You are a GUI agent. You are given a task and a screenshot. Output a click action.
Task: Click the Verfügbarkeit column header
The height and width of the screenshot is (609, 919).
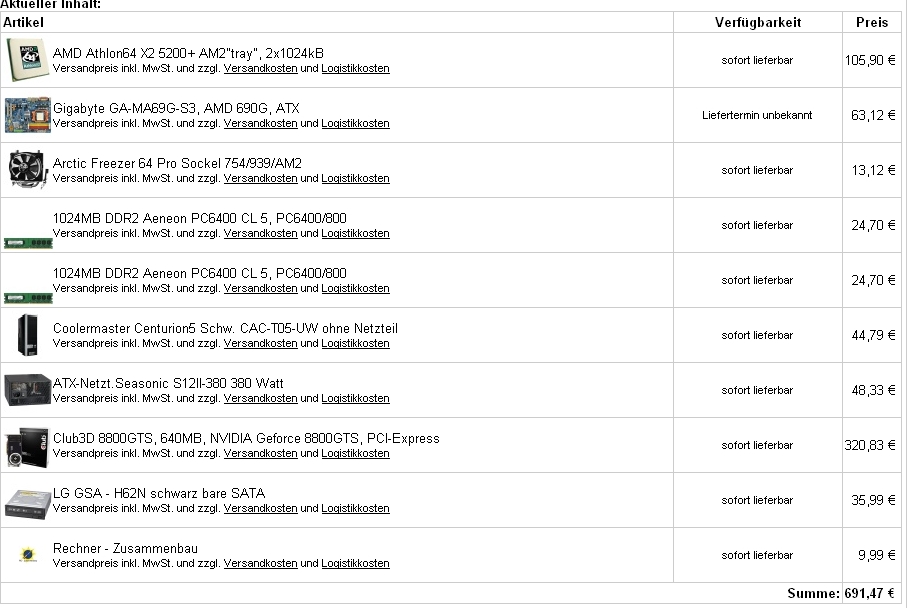757,22
